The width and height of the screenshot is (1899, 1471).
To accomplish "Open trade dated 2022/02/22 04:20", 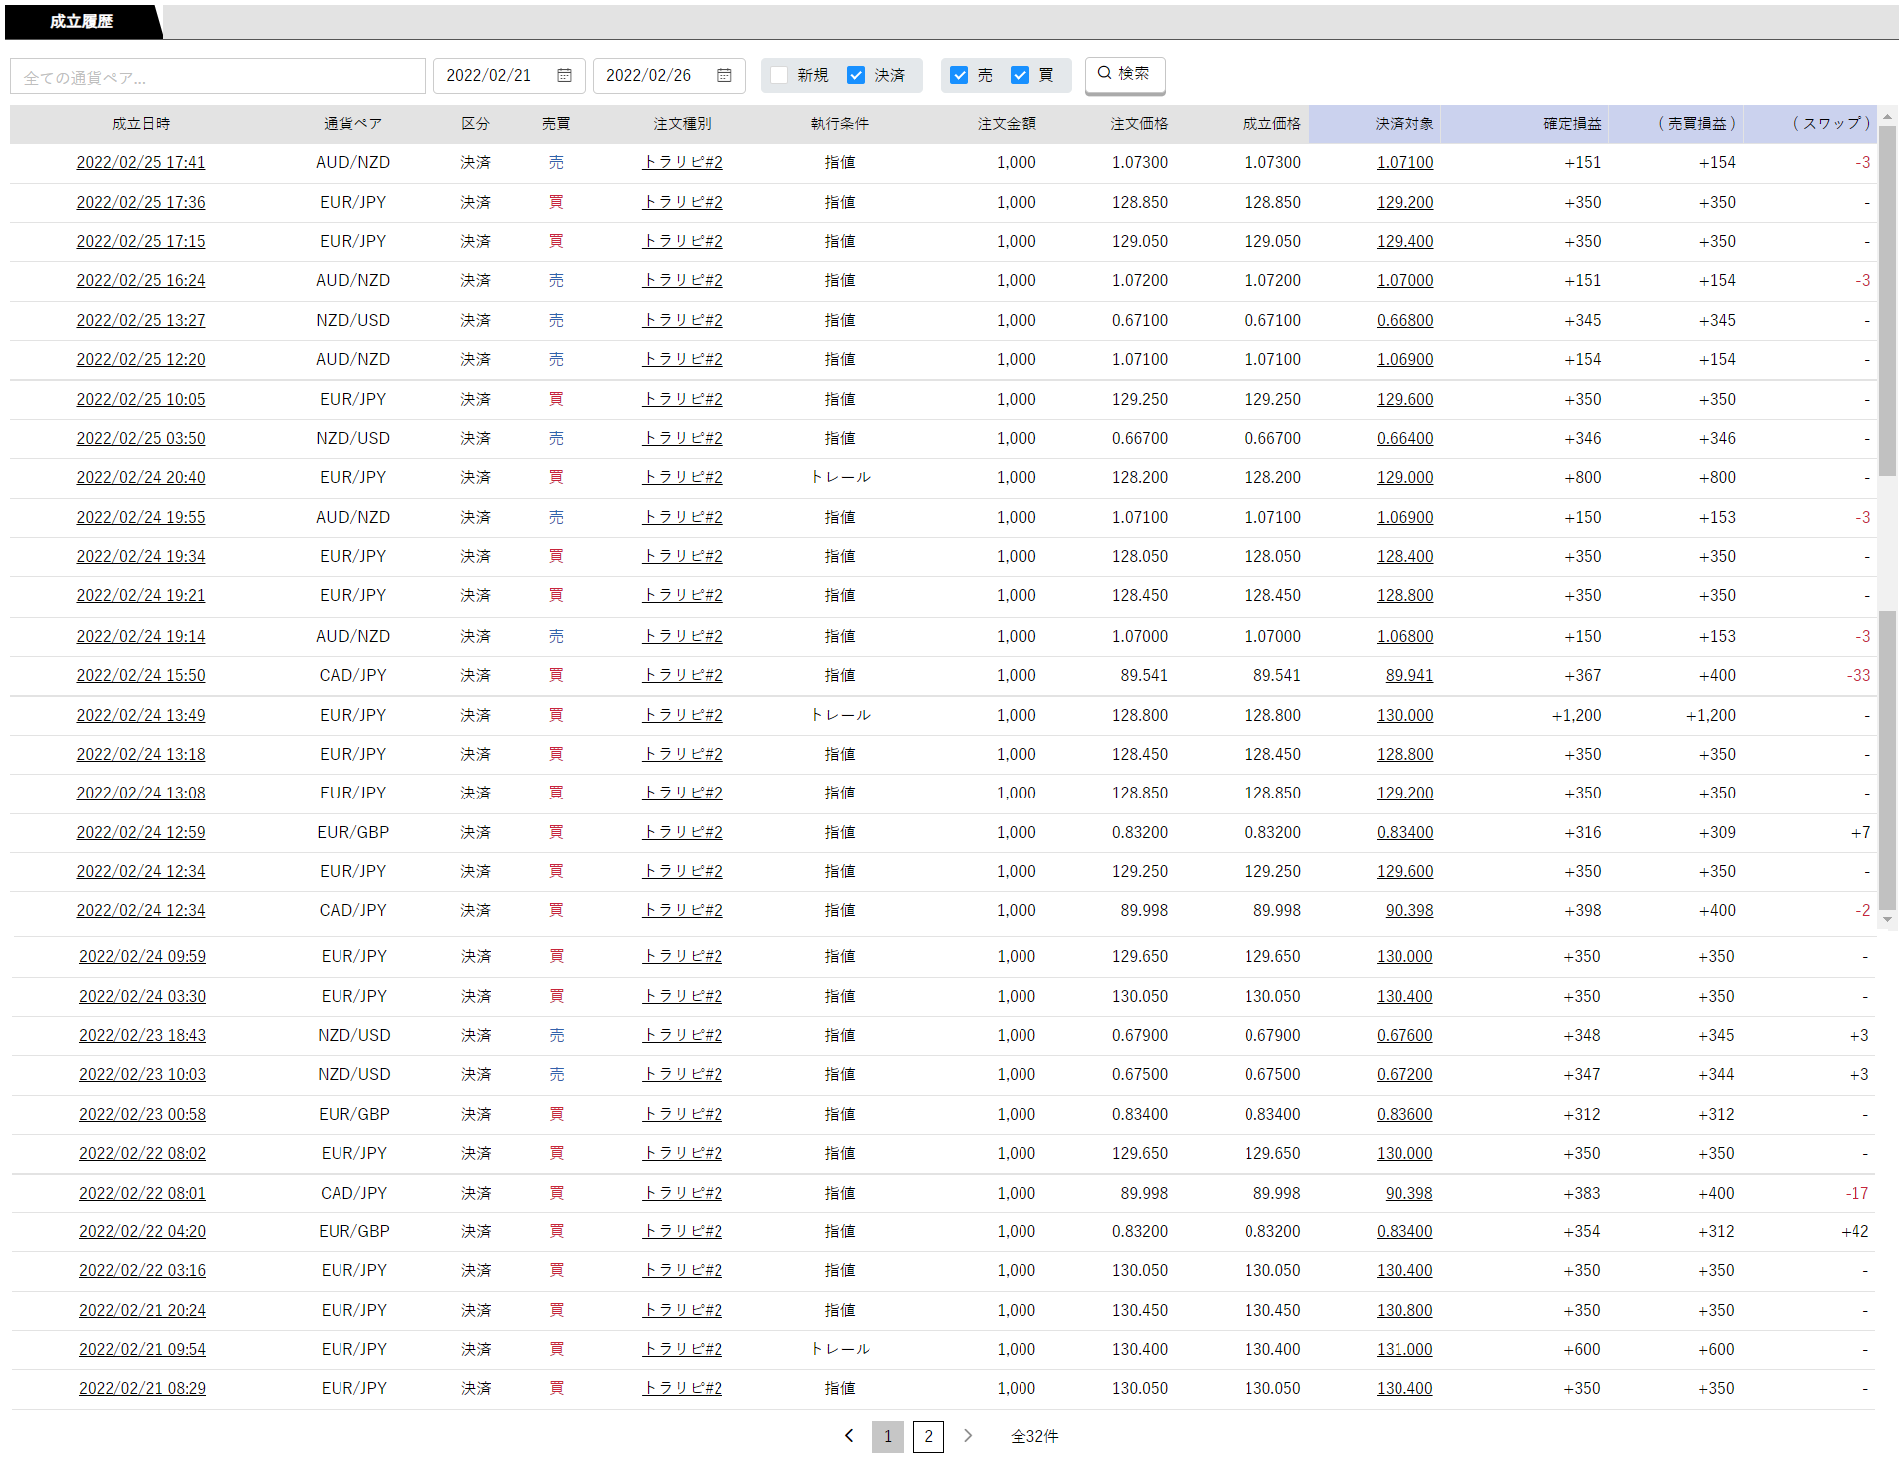I will [x=142, y=1231].
